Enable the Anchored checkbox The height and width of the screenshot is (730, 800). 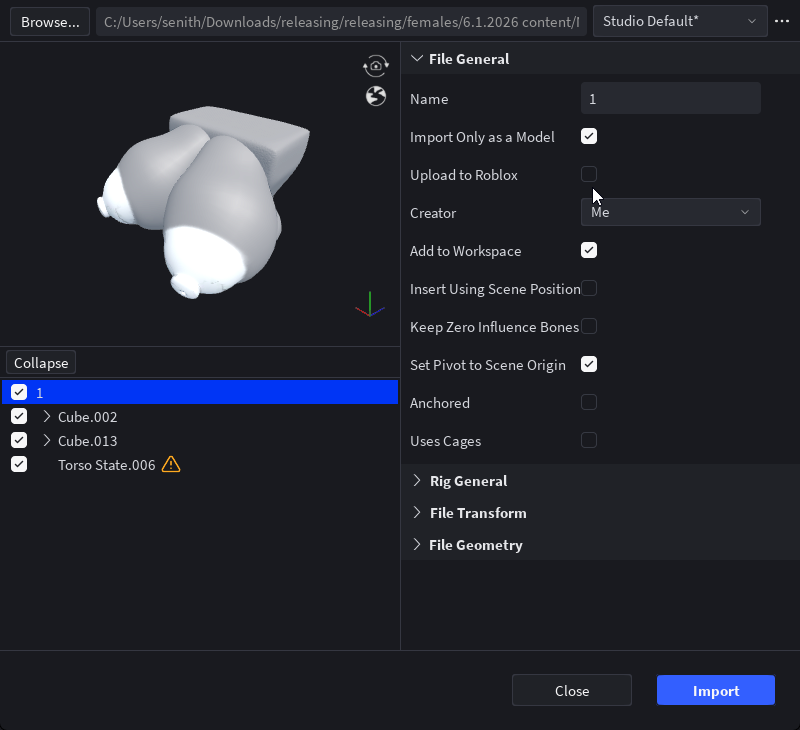click(x=589, y=402)
